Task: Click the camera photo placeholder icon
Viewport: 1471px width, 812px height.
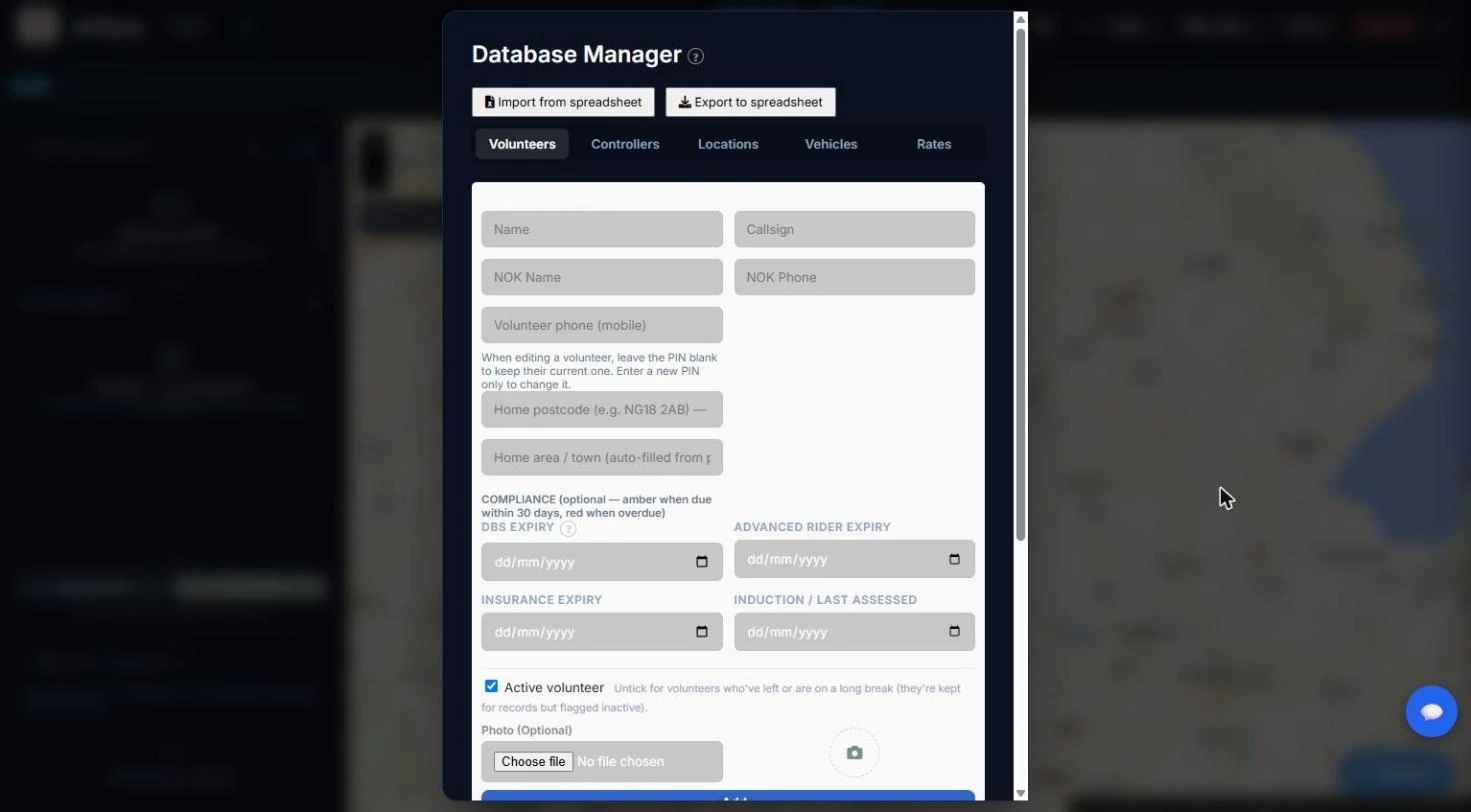Action: pos(854,753)
